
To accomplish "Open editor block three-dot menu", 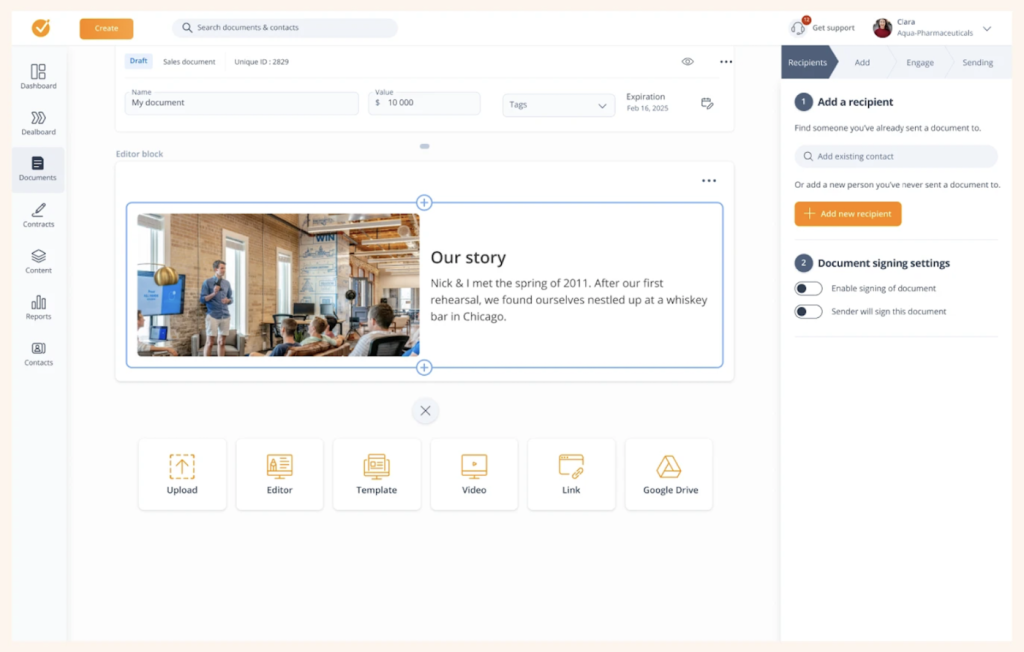I will click(709, 181).
